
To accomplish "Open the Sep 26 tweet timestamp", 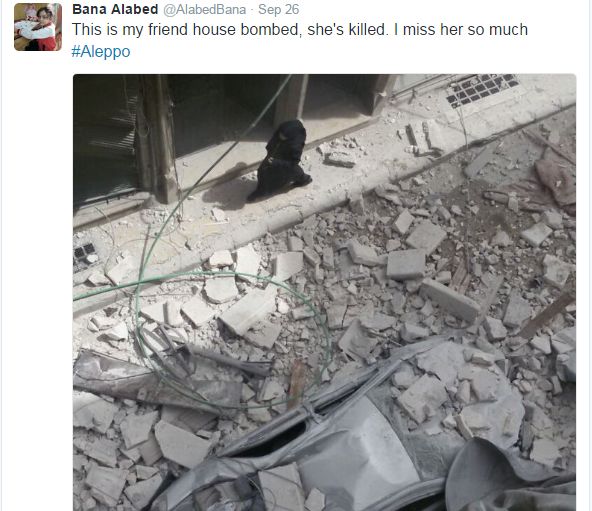I will 279,9.
